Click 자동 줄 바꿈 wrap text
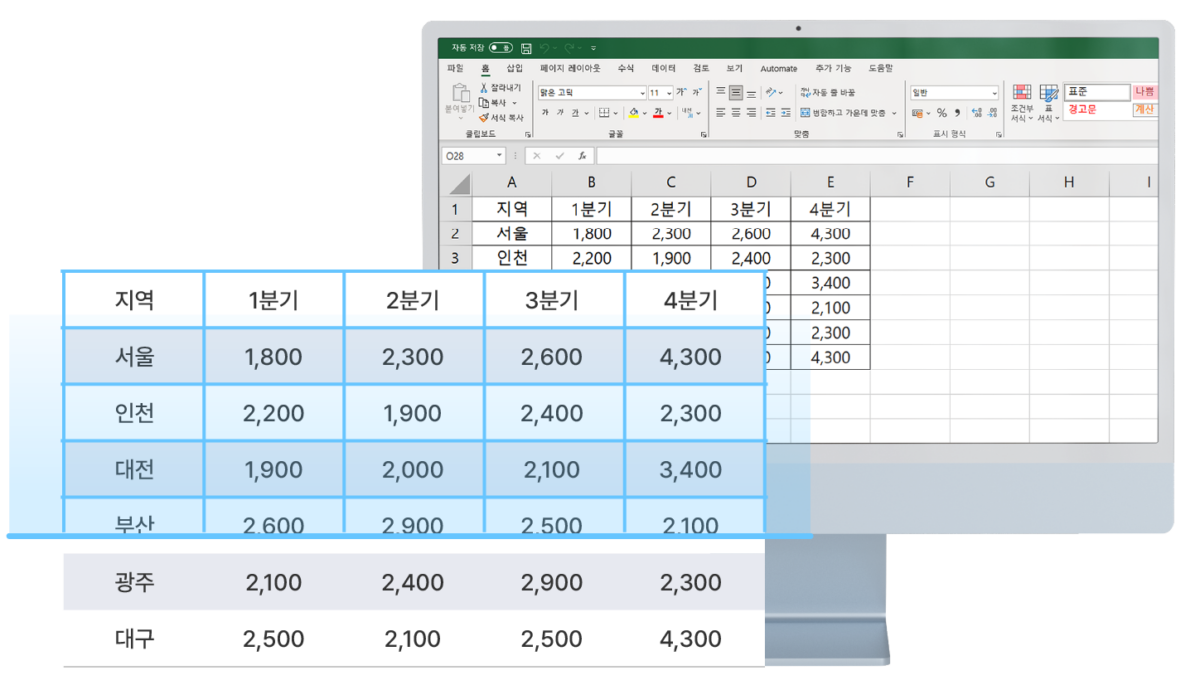 click(x=828, y=92)
